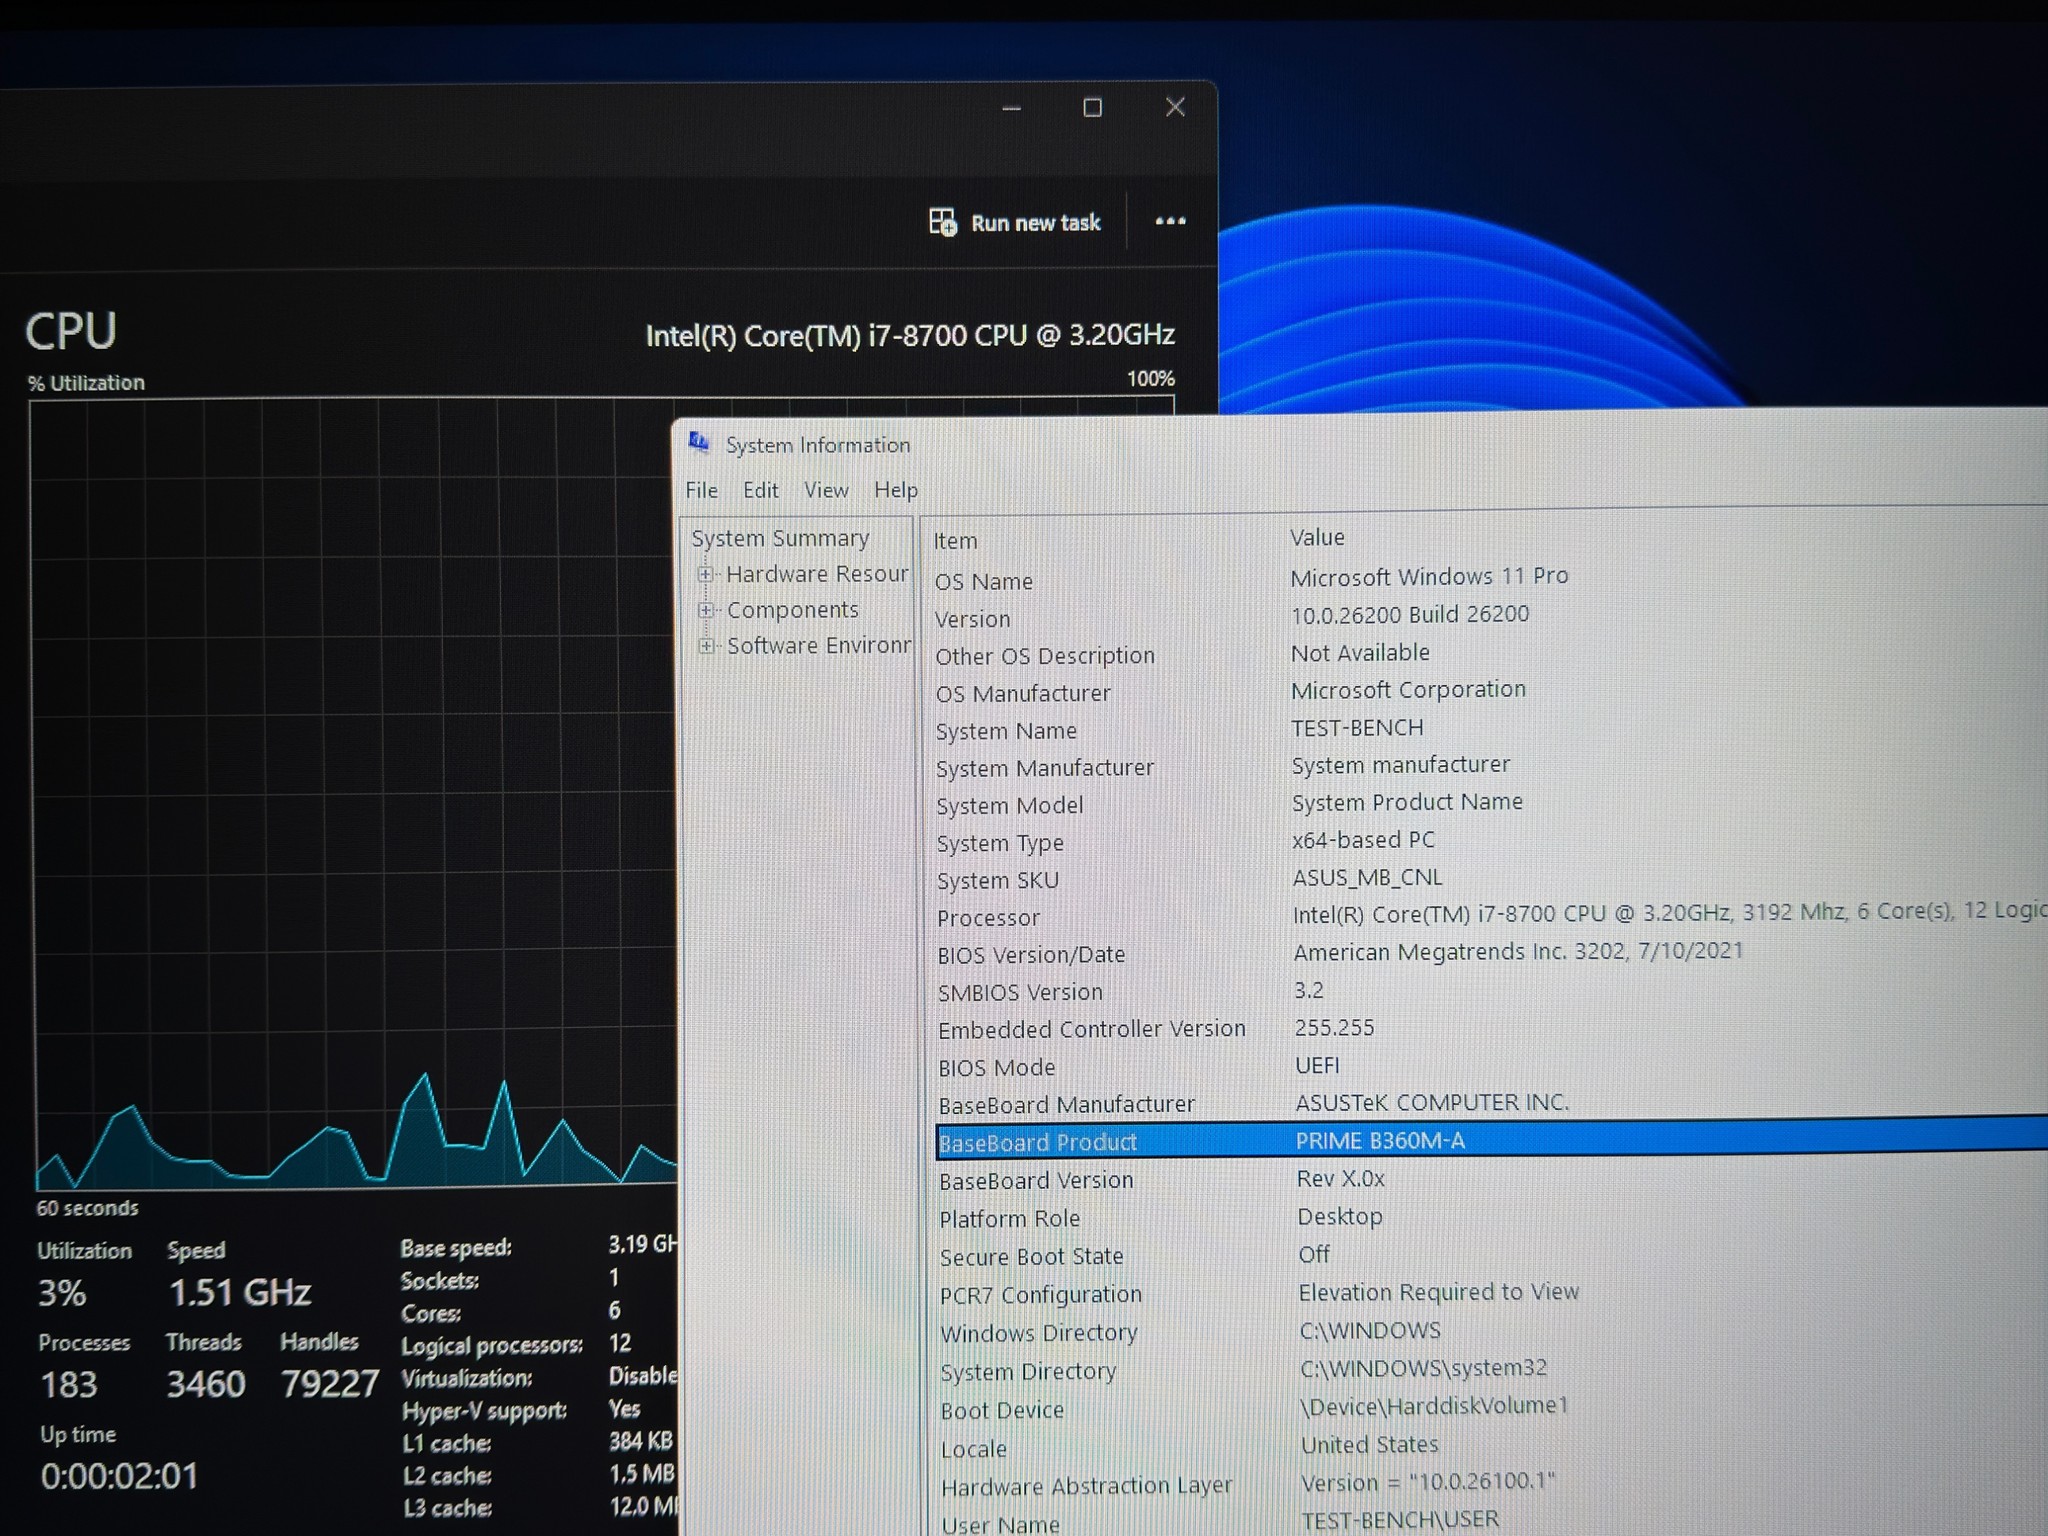Screen dimensions: 2048x1536
Task: Click the TEST-BENCH system name value
Action: pyautogui.click(x=1357, y=727)
